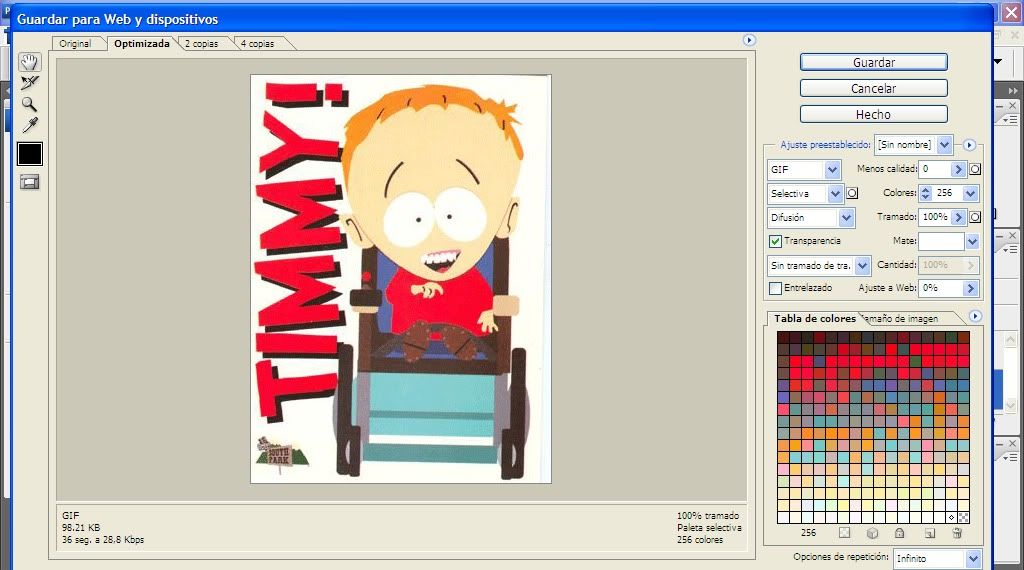
Task: Shift selected colors to web palette cube
Action: point(872,533)
